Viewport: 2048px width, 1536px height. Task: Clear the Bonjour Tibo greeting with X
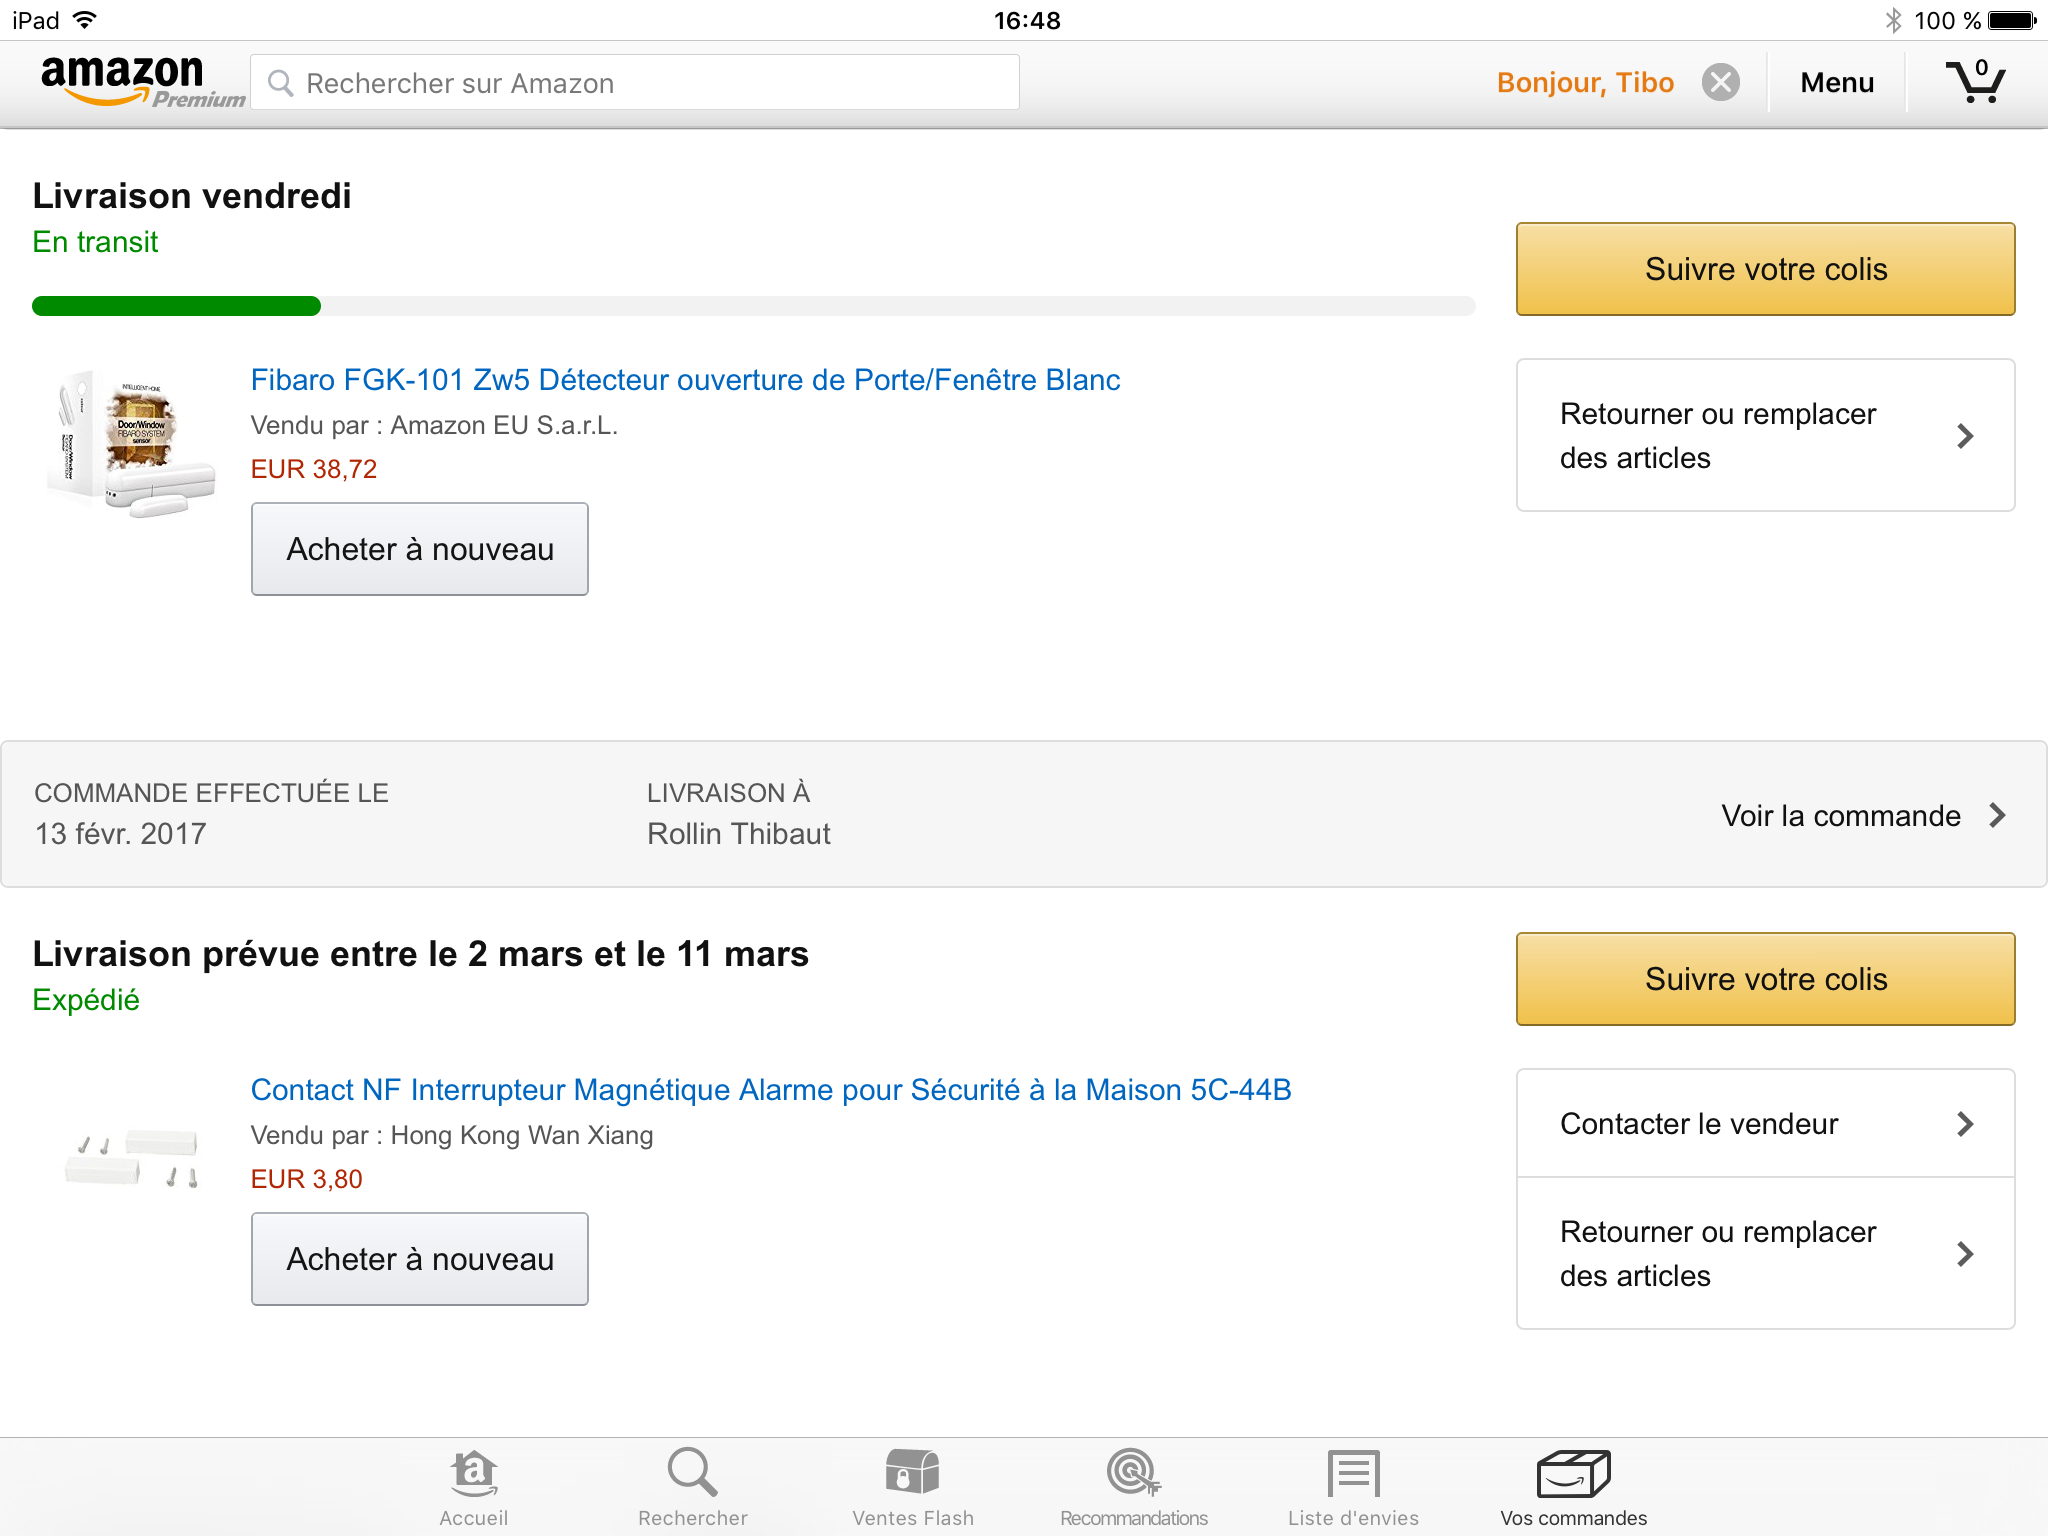(1721, 82)
